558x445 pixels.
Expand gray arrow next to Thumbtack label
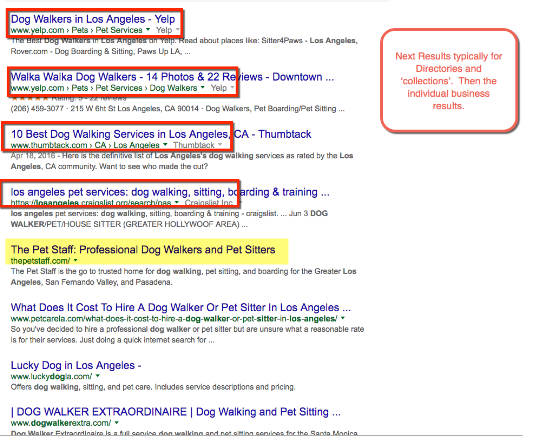[x=220, y=145]
